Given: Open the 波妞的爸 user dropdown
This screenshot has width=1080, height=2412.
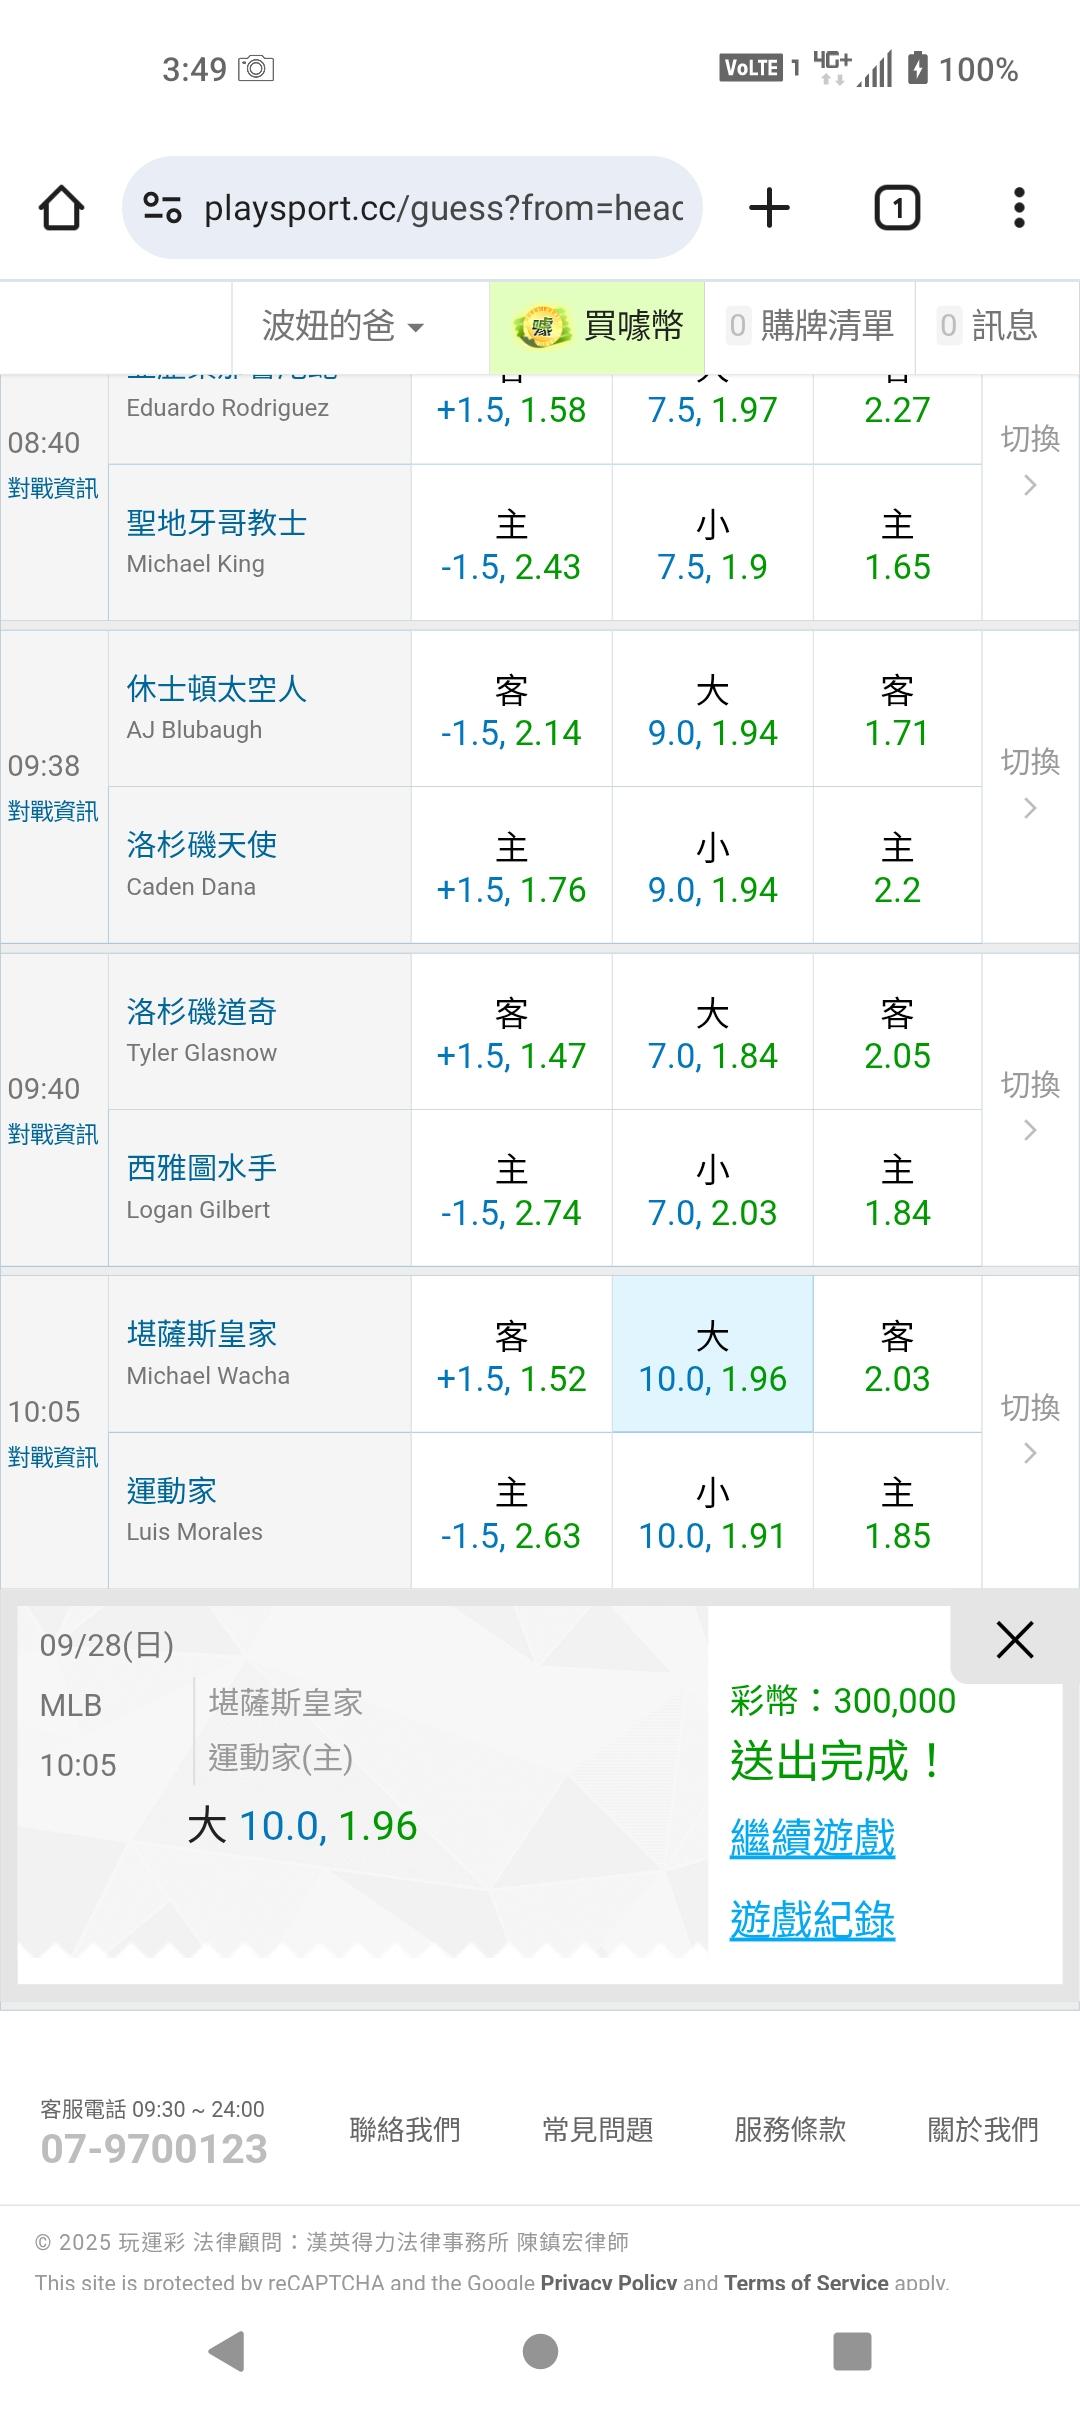Looking at the screenshot, I should pos(343,326).
